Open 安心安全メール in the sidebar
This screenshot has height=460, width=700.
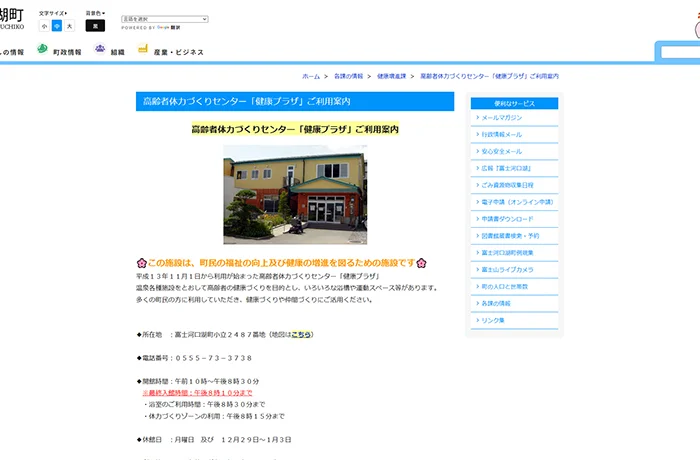501,151
